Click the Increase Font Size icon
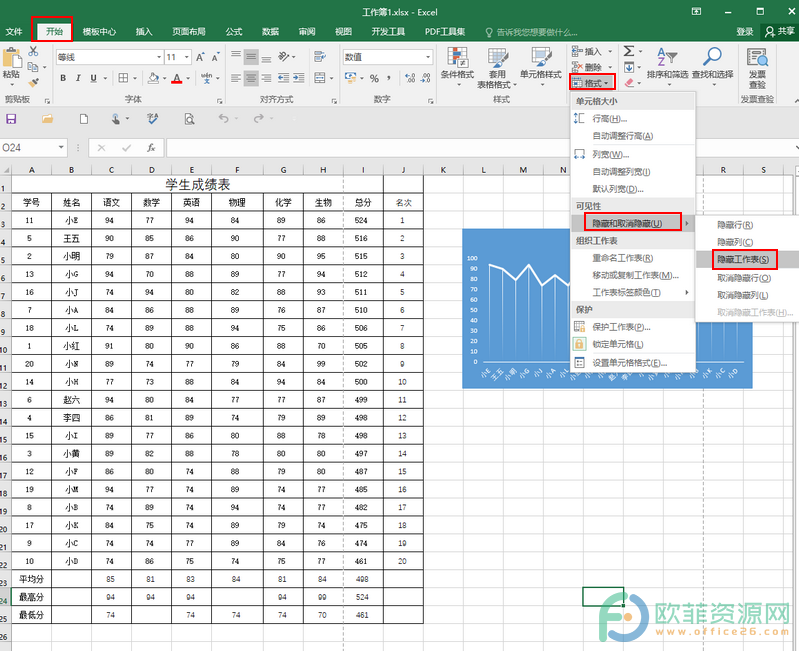 point(201,57)
